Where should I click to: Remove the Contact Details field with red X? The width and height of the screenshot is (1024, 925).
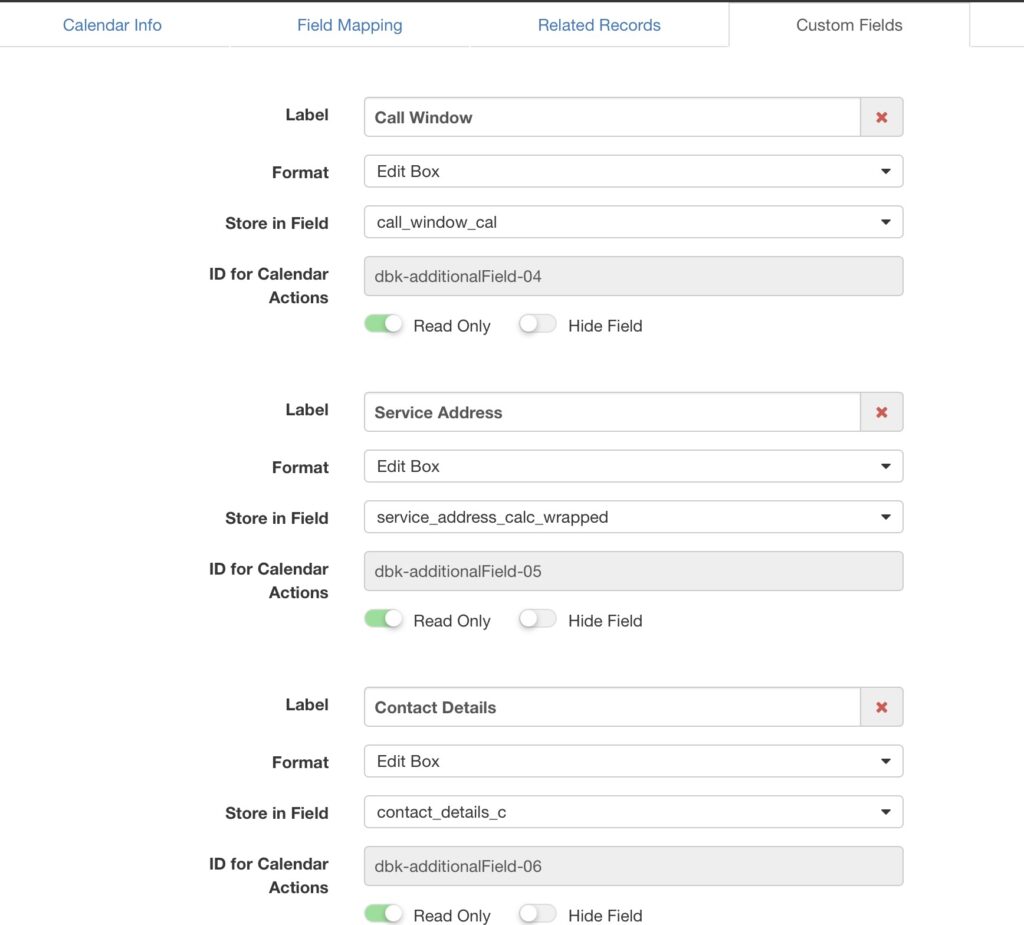881,707
